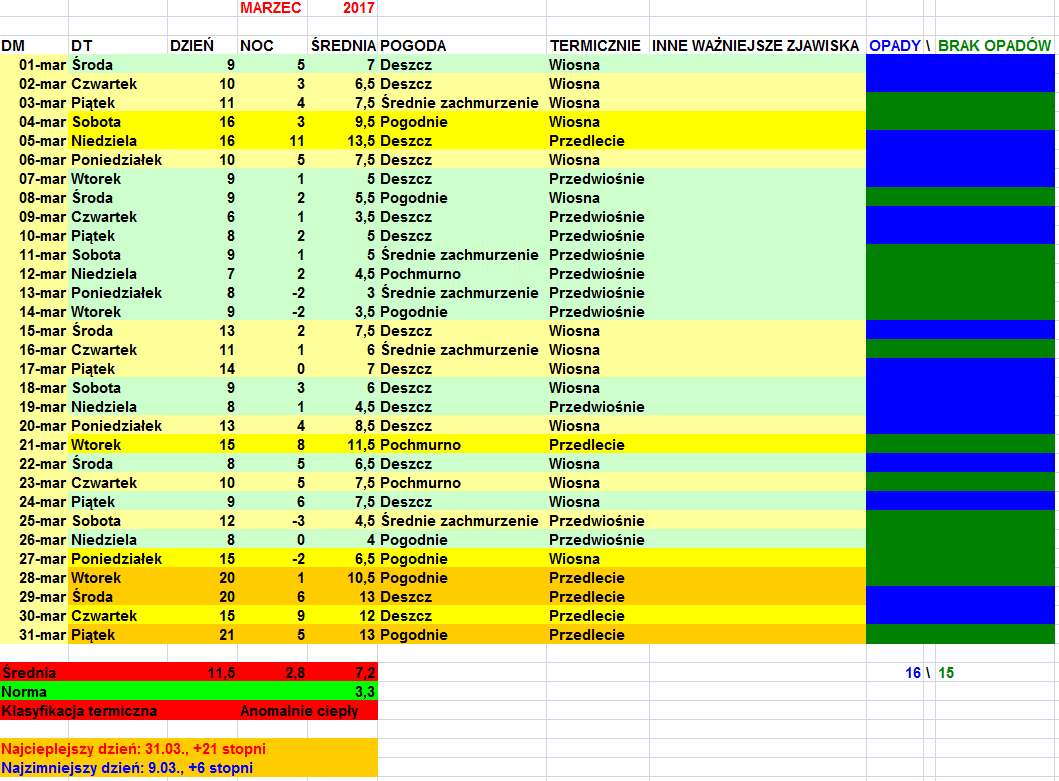Click the MARZEC month title cell

pos(271,8)
